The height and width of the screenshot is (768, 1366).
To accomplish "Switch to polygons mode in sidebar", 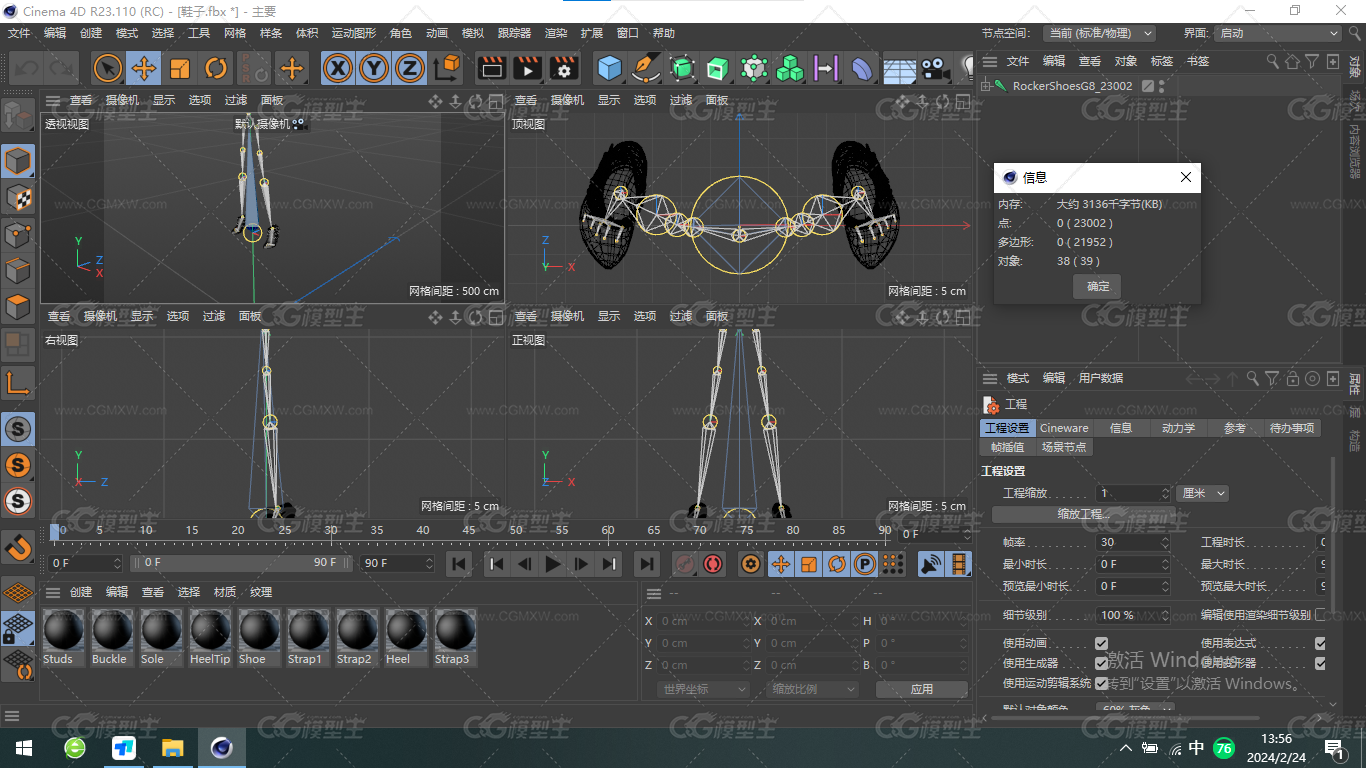I will point(18,307).
